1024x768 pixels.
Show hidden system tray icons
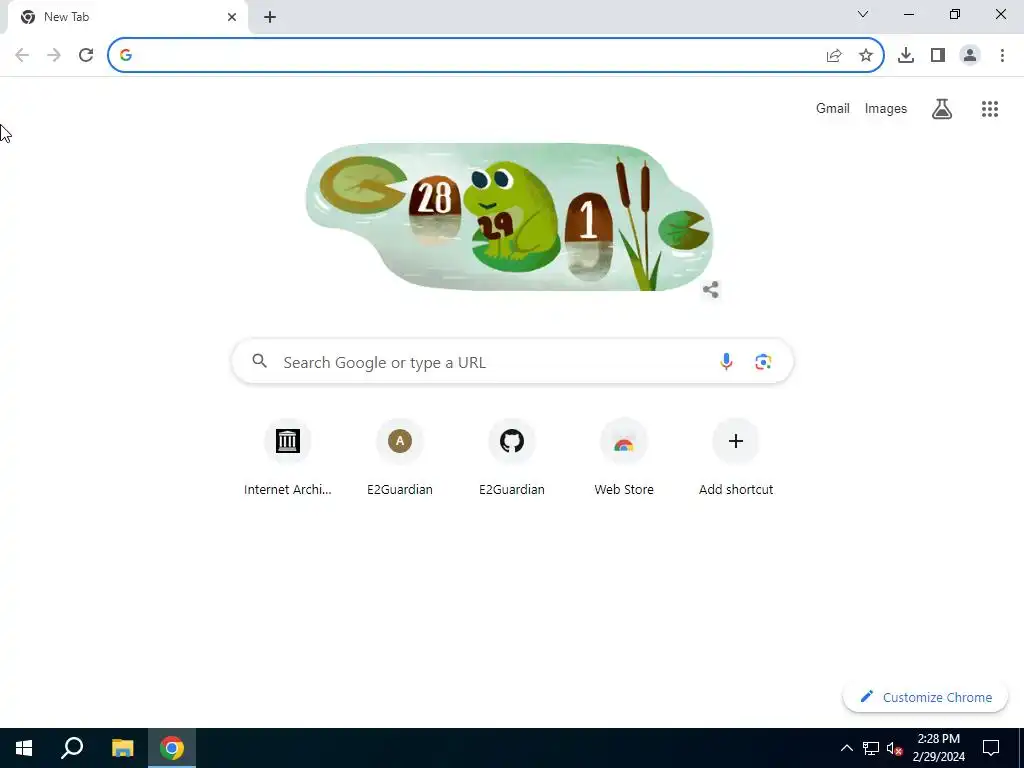[846, 748]
